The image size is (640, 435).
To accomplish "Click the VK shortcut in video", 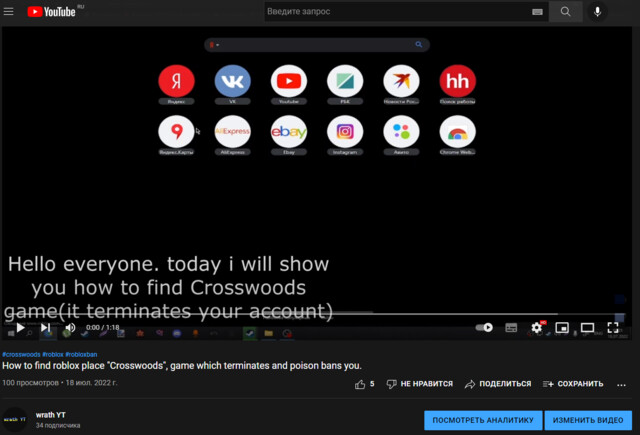I will 233,84.
